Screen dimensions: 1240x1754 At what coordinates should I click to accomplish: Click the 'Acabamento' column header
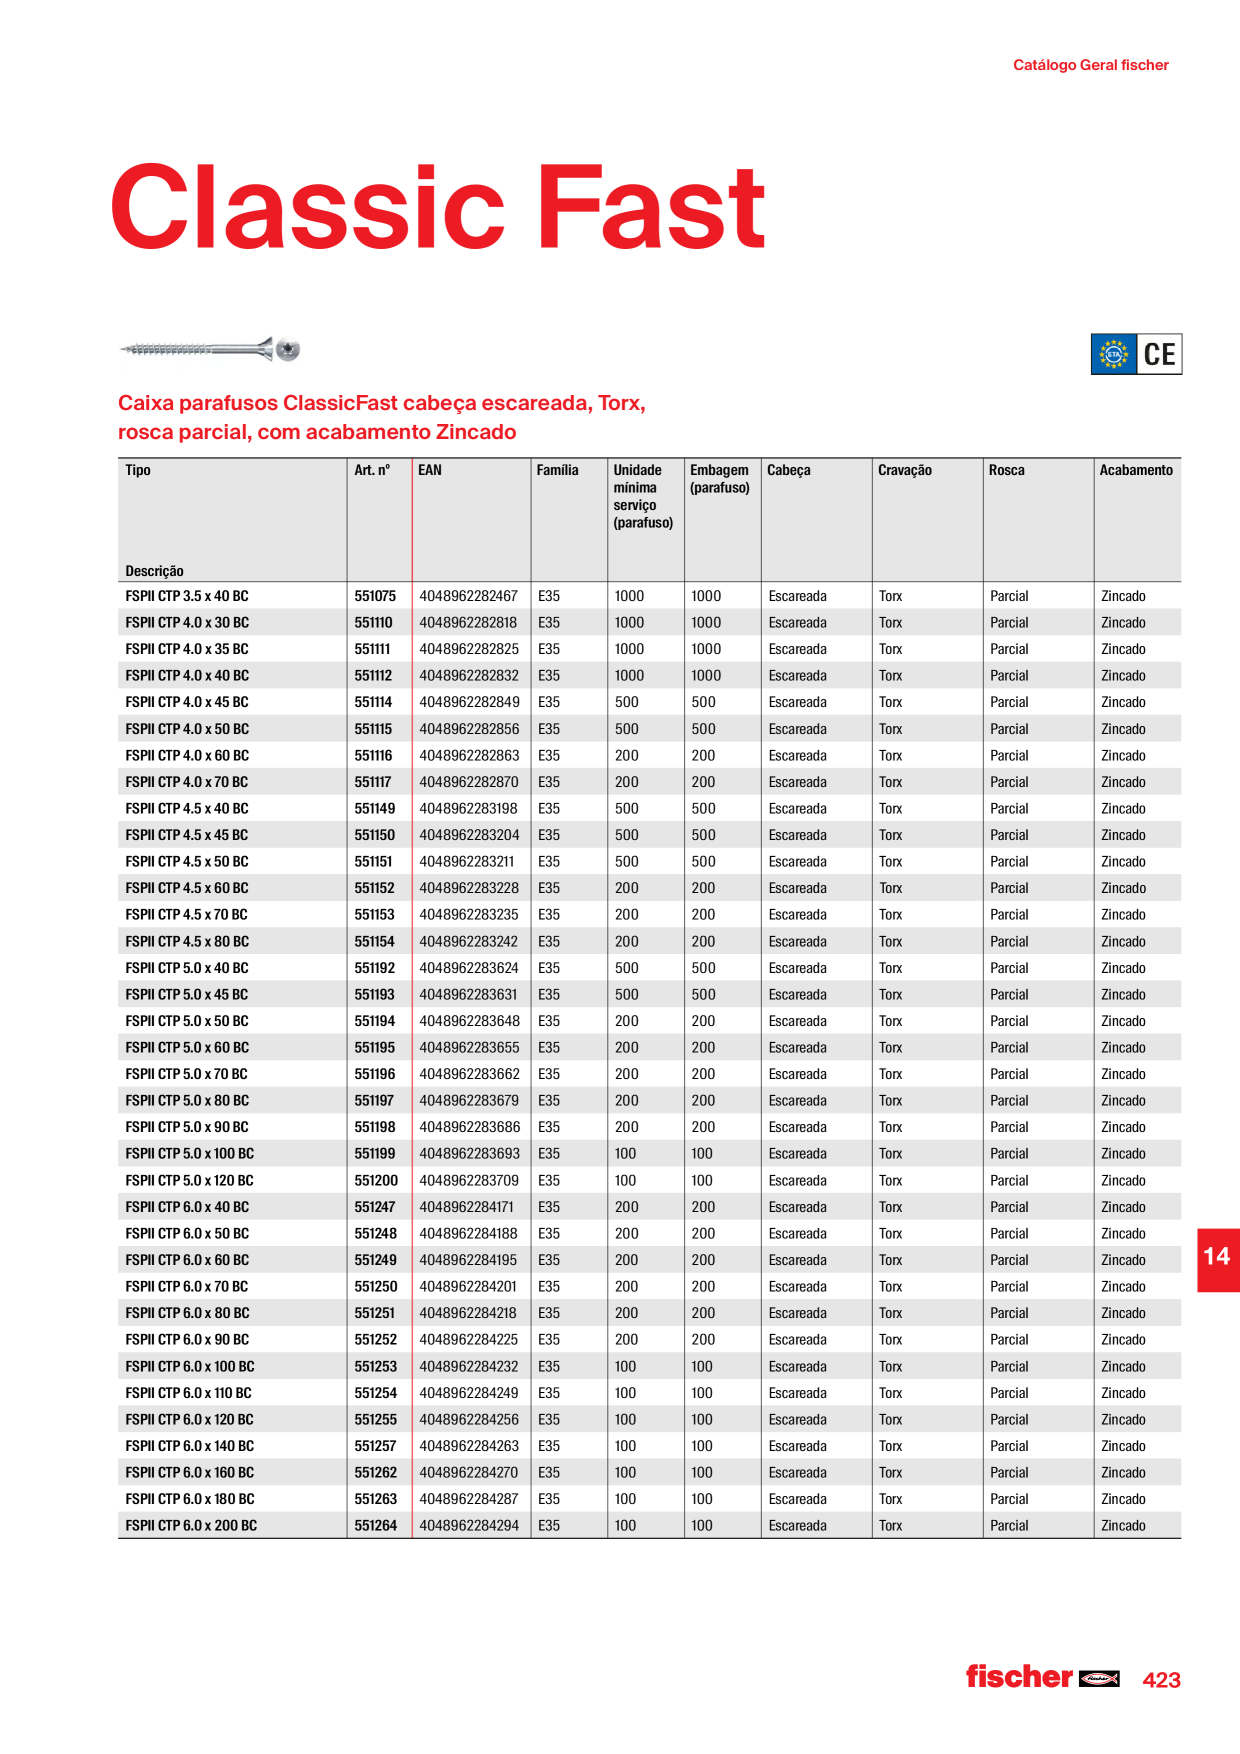tap(1136, 470)
